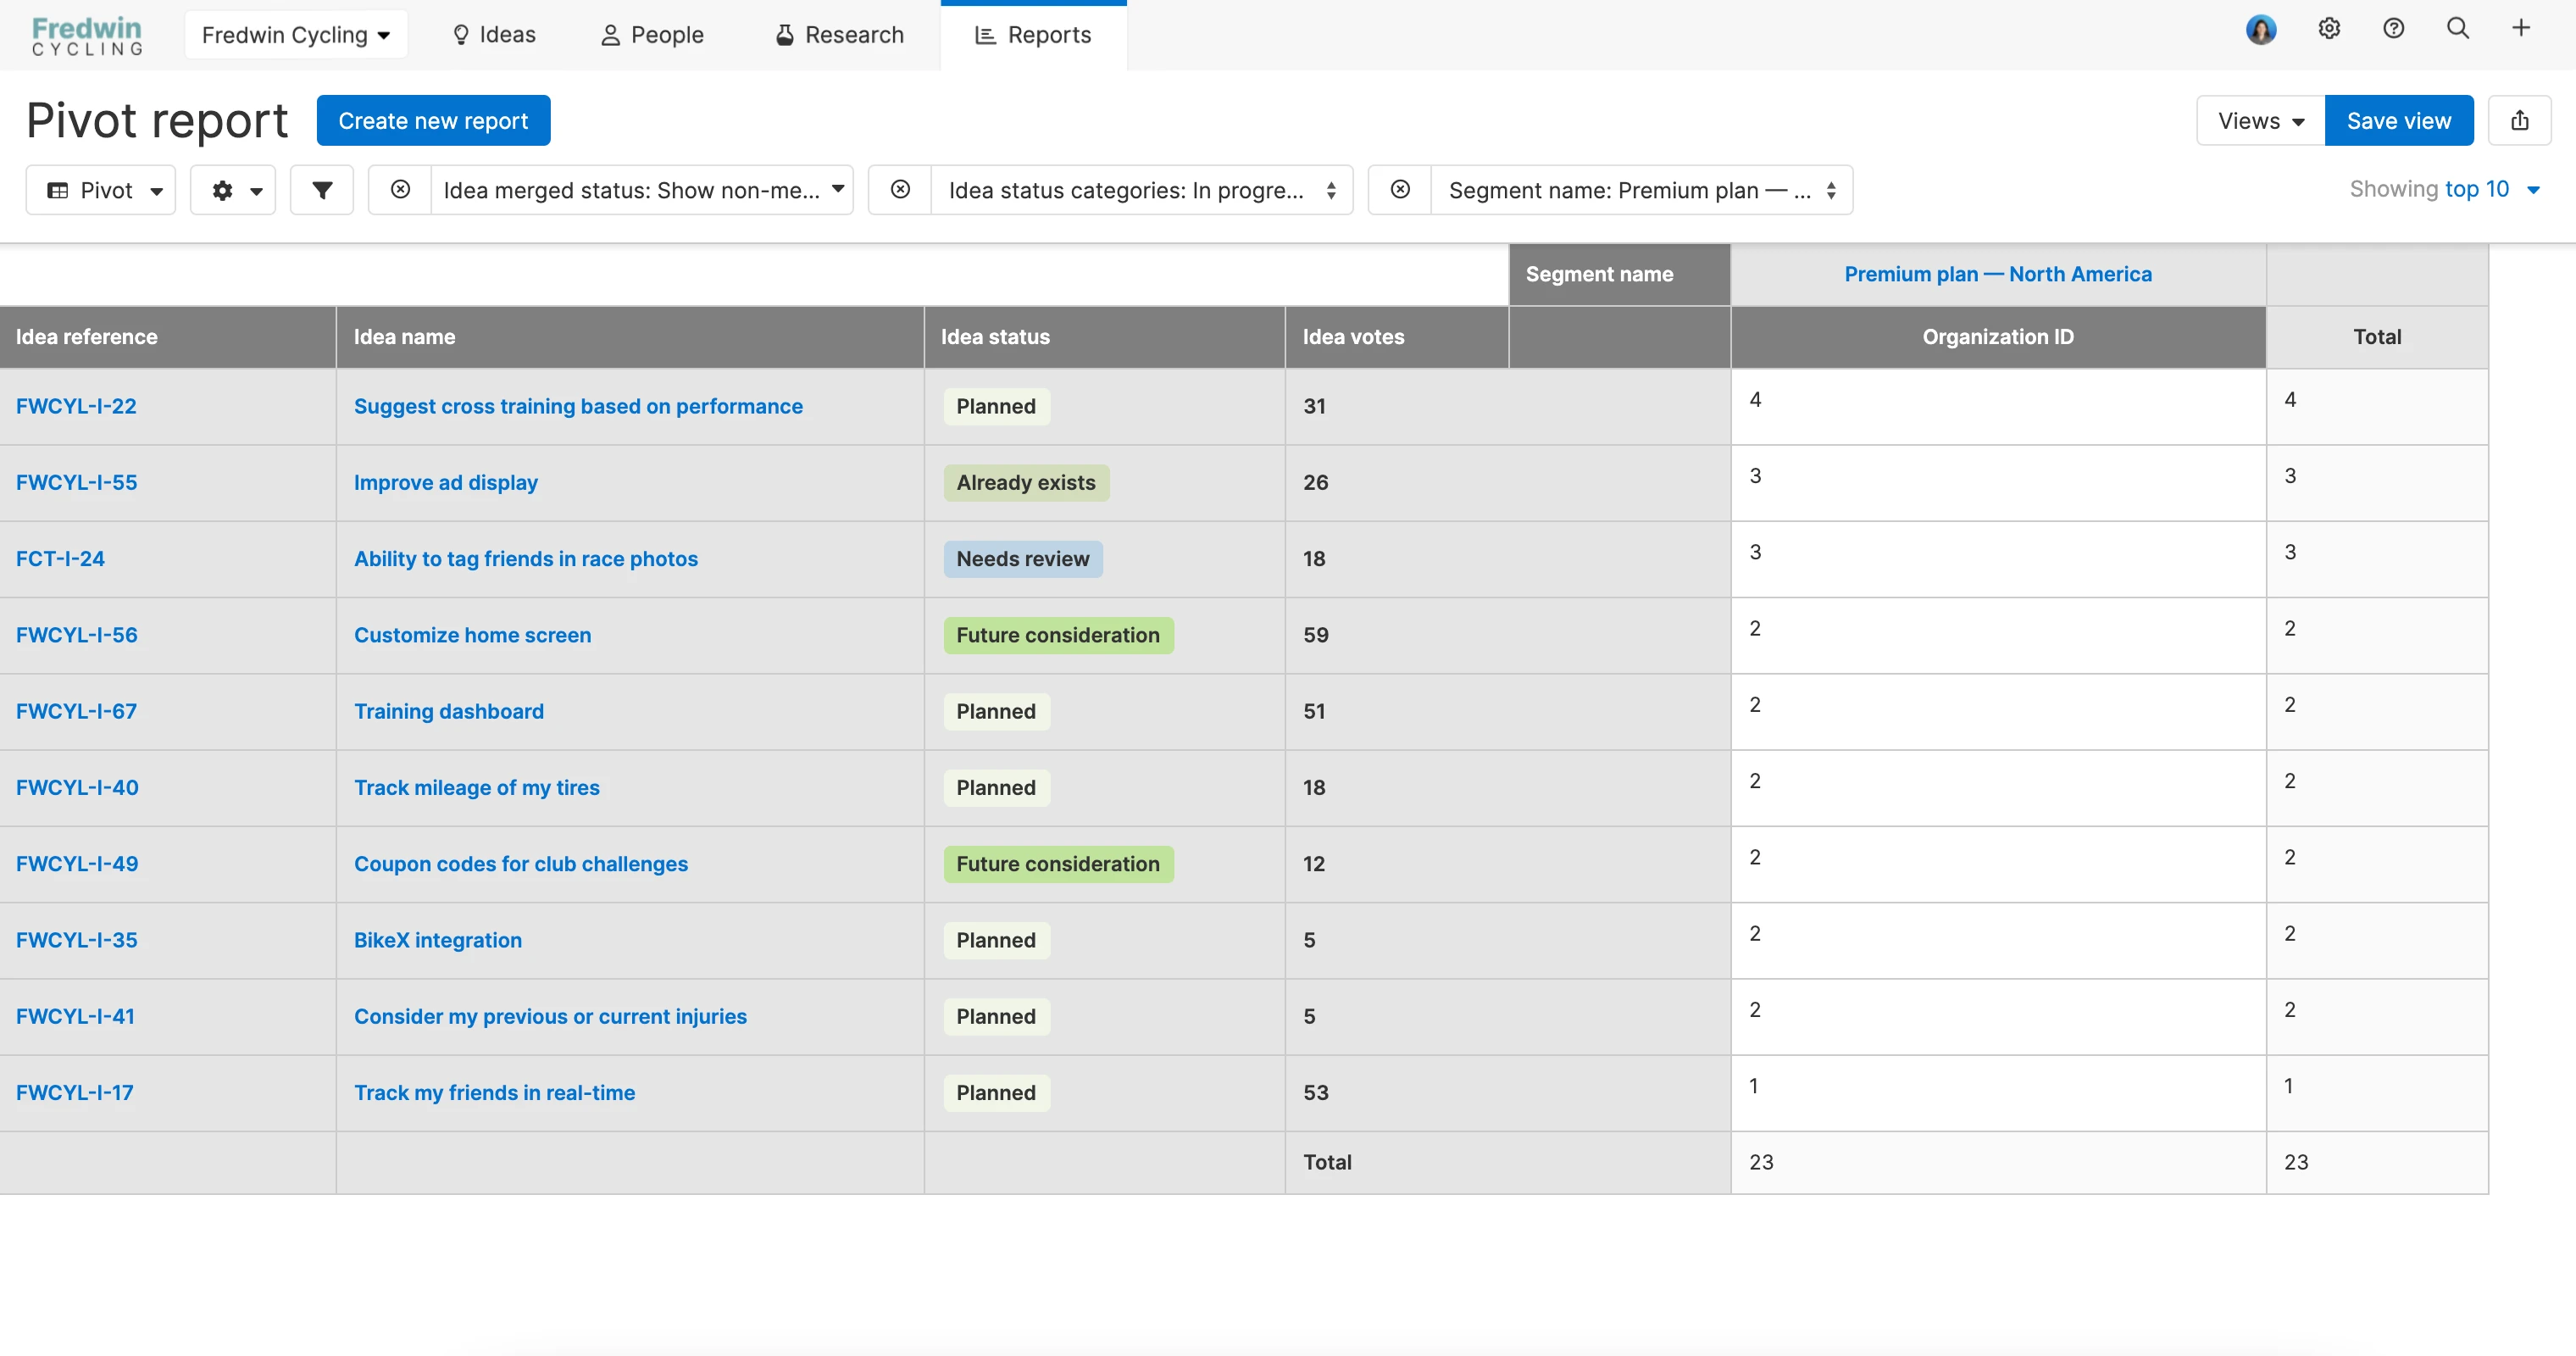Open the report settings gear menu
The height and width of the screenshot is (1356, 2576).
coord(233,190)
